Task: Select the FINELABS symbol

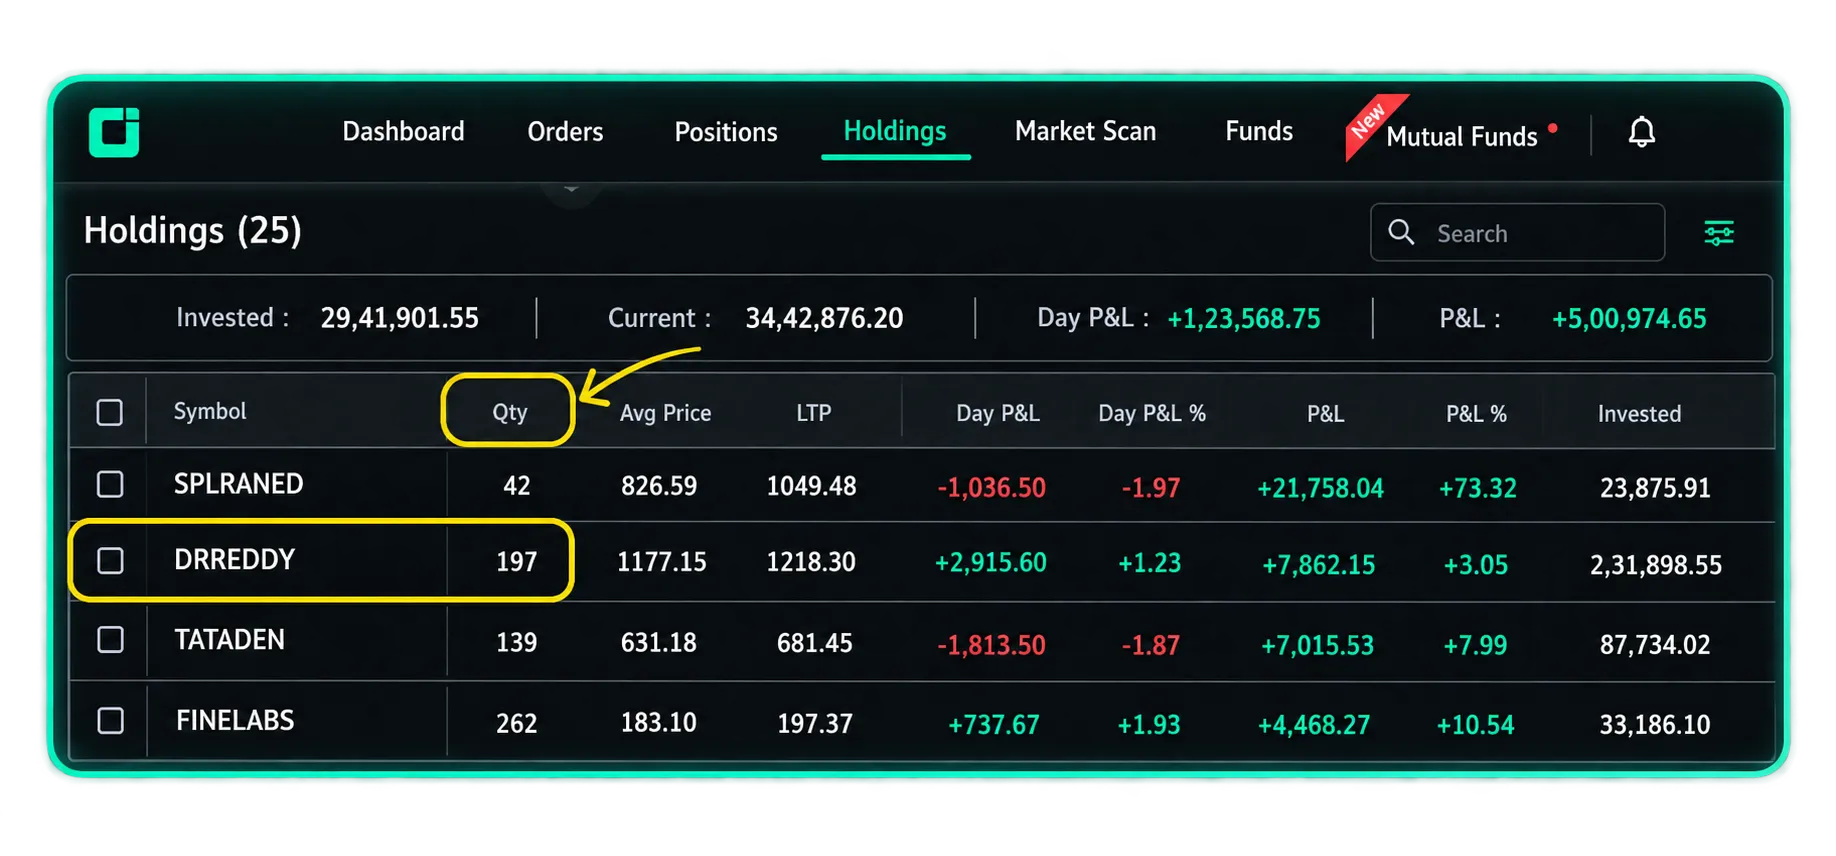Action: (235, 720)
